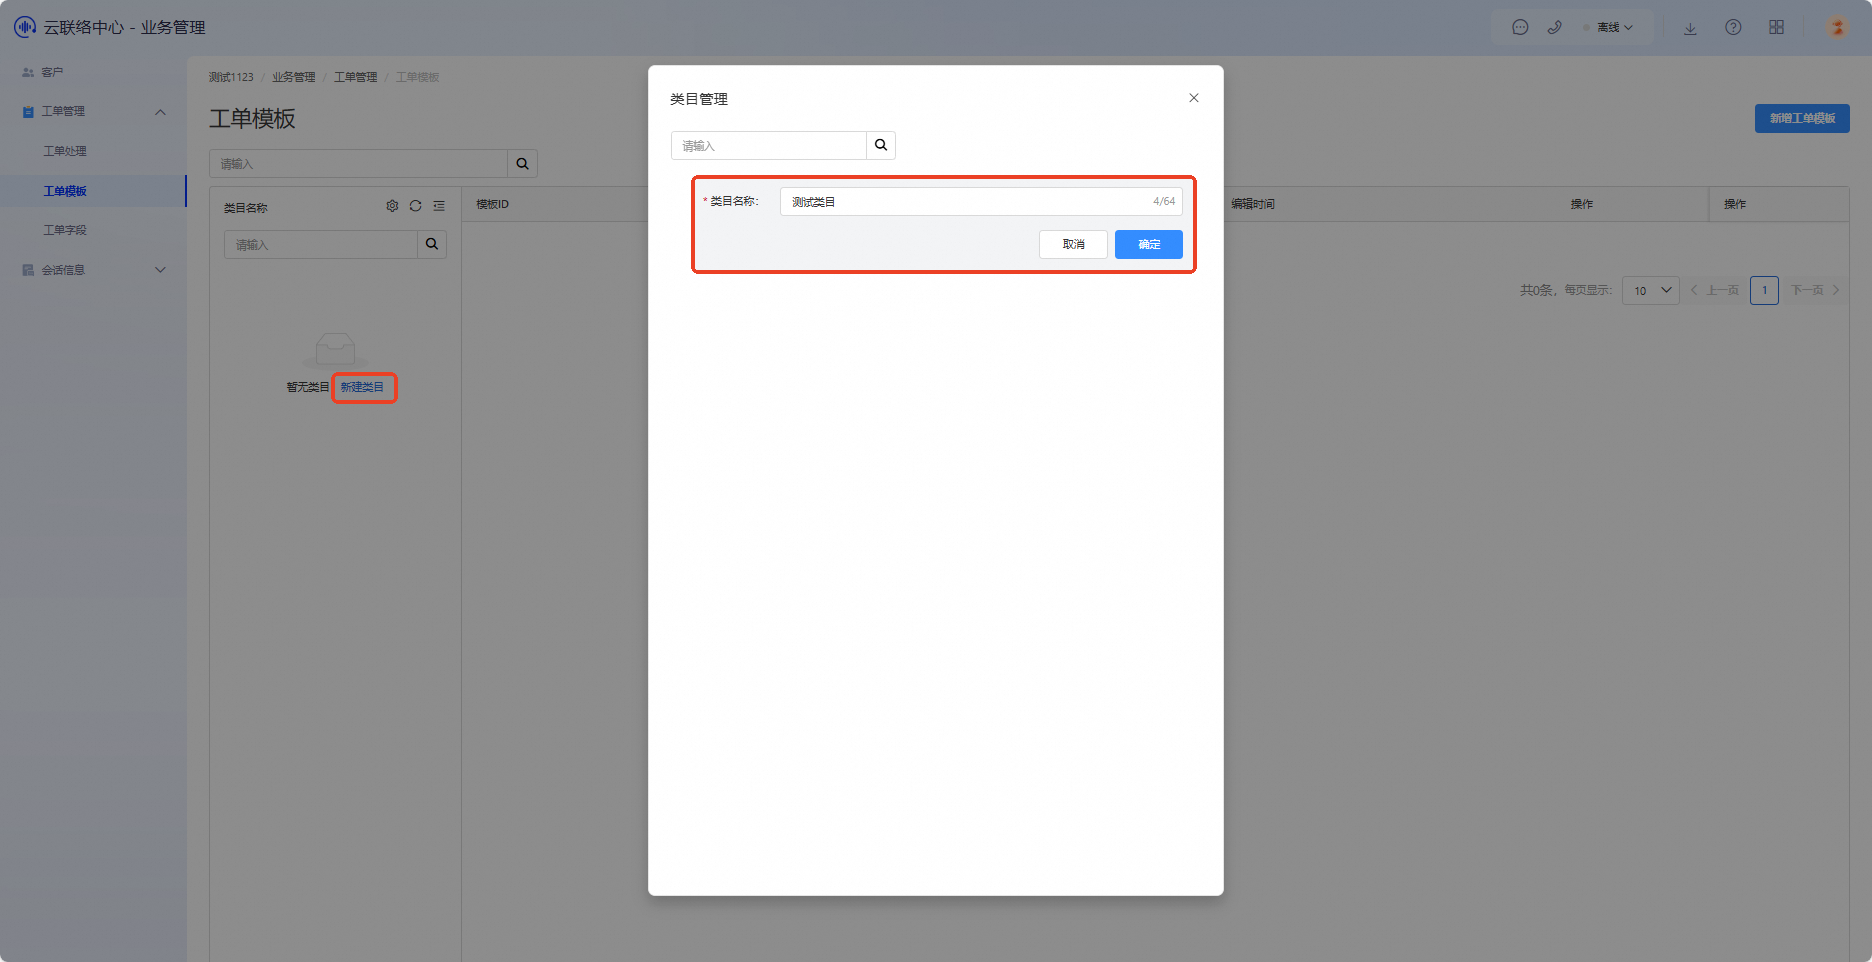This screenshot has width=1872, height=962.
Task: Open 工单处理 in the sidebar
Action: [x=65, y=151]
